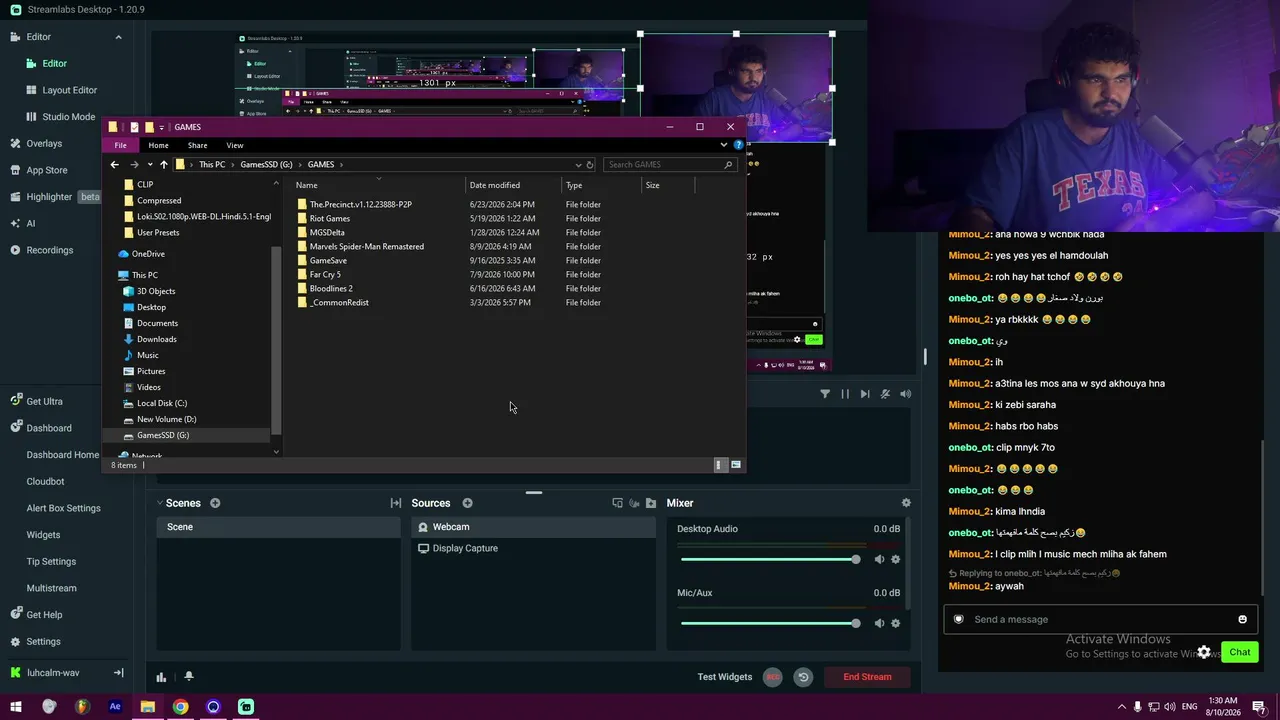Image resolution: width=1280 pixels, height=720 pixels.
Task: Click the Search GAMES box
Action: 670,165
